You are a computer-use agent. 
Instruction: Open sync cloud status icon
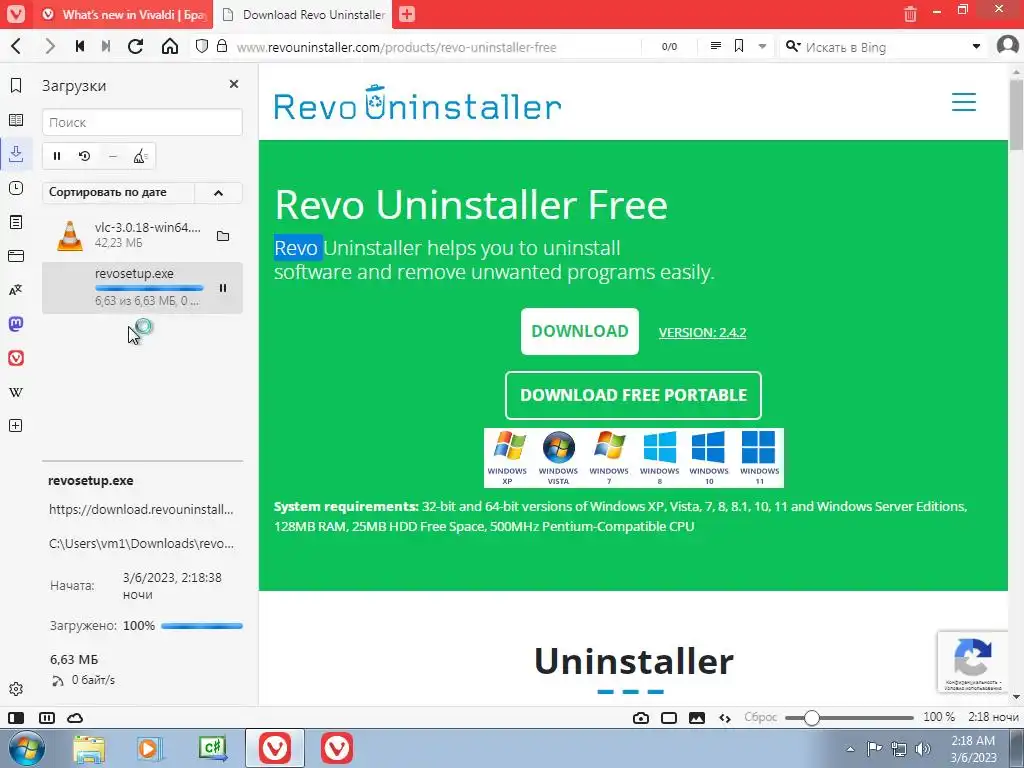(76, 718)
